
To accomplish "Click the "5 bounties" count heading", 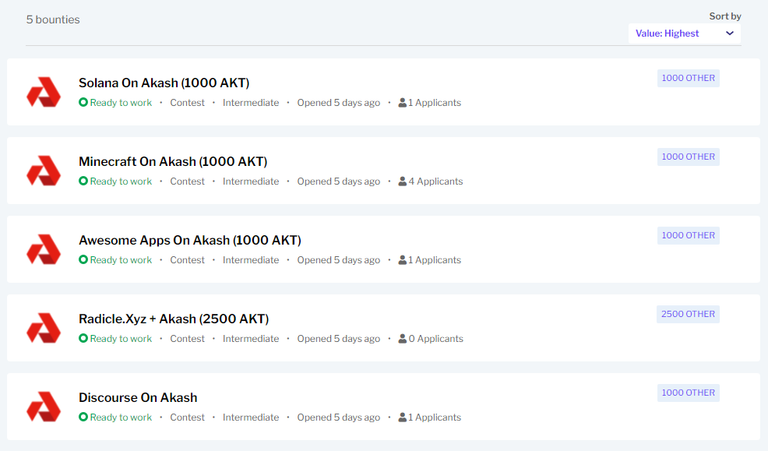I will click(x=53, y=20).
